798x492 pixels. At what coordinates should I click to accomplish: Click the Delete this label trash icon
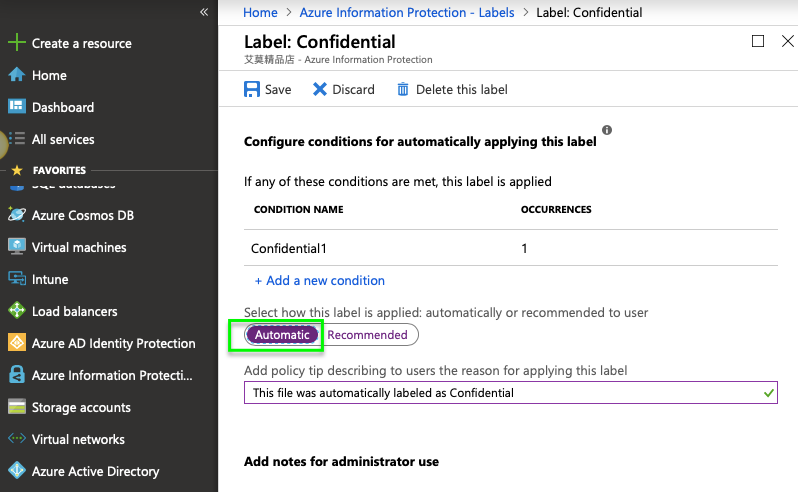tap(403, 89)
